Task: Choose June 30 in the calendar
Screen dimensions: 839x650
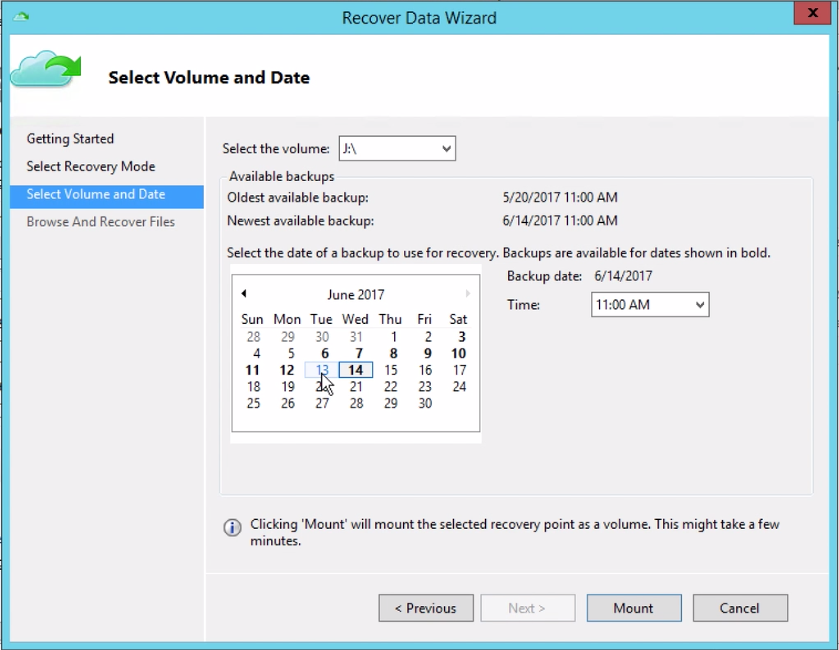Action: (425, 403)
